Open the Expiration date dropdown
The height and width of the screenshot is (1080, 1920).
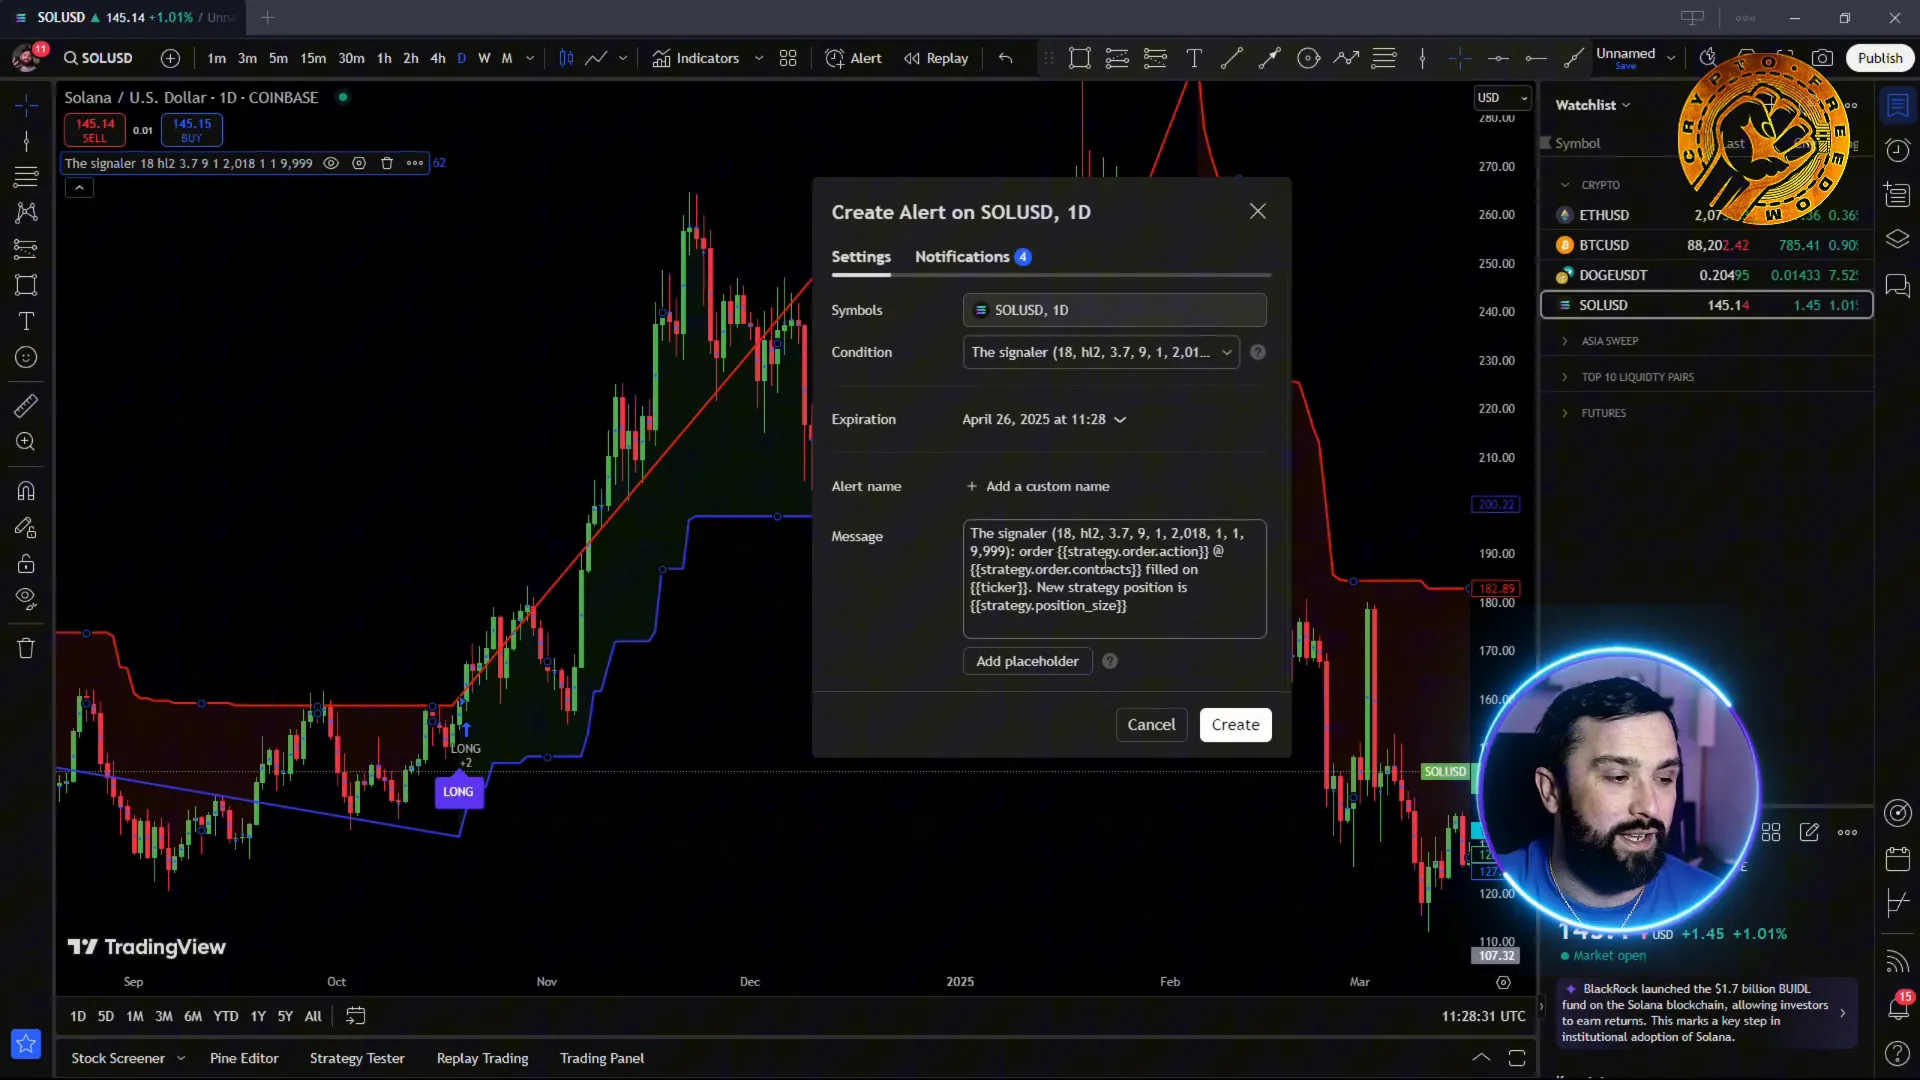click(1044, 419)
